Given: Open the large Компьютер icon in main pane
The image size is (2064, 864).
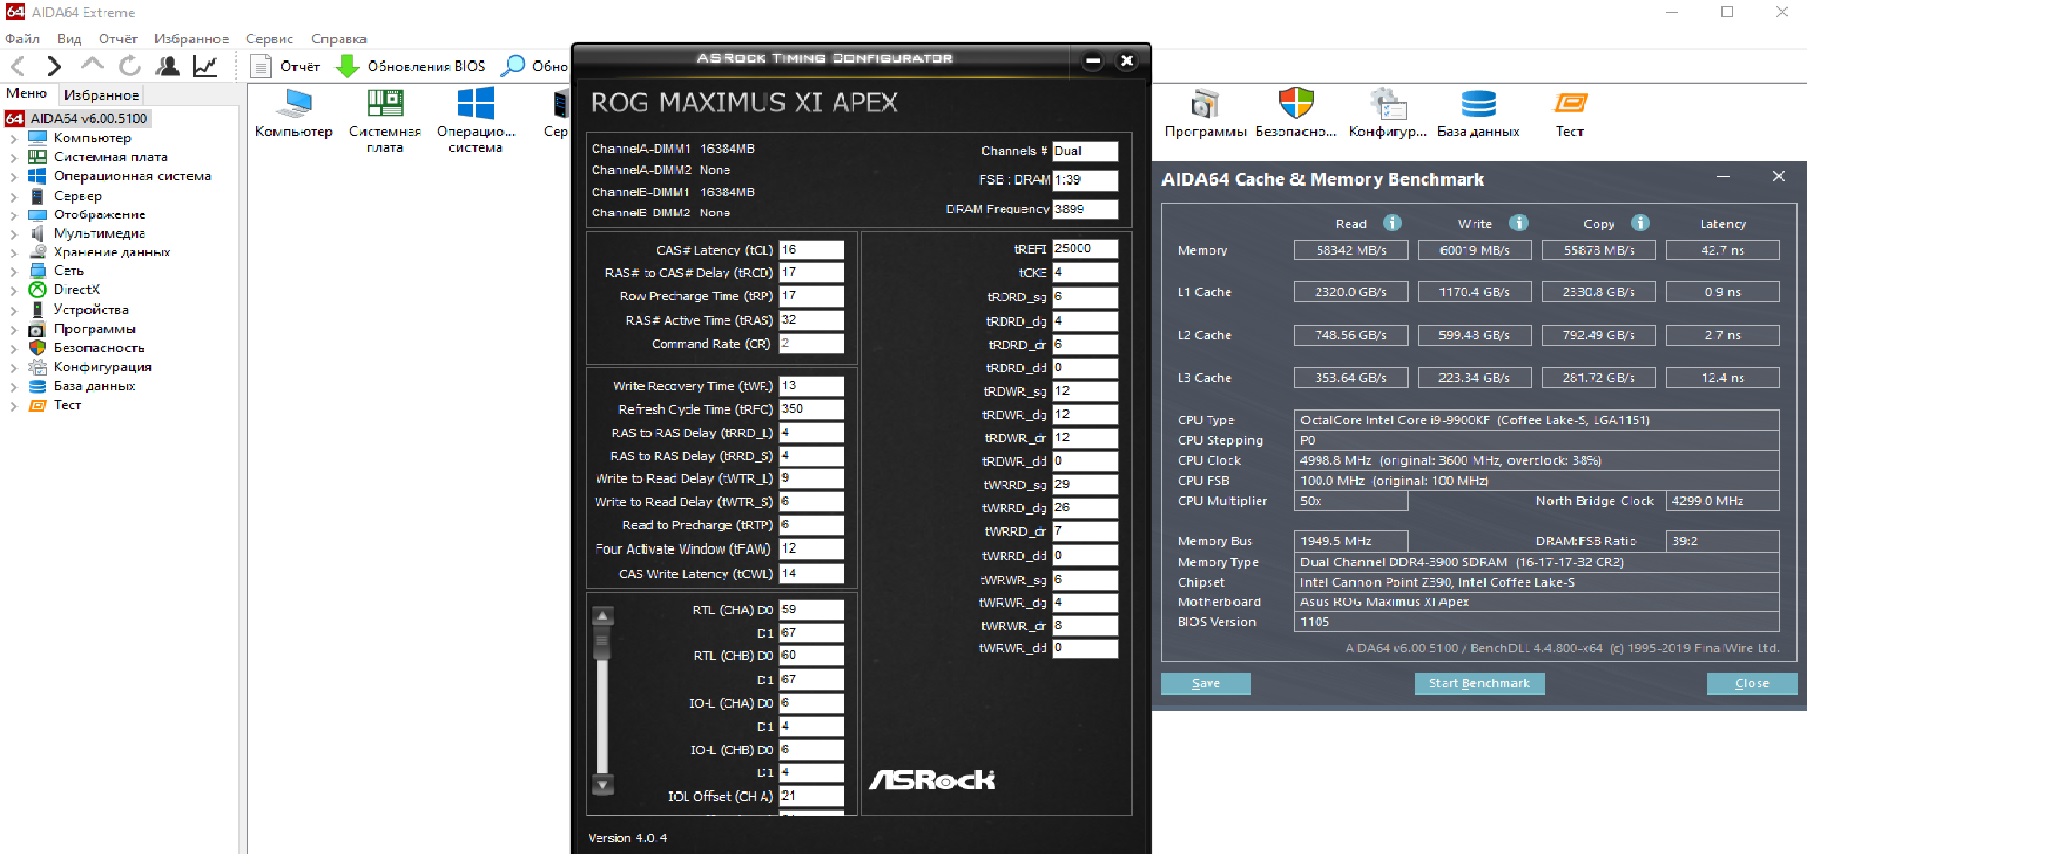Looking at the screenshot, I should 294,113.
